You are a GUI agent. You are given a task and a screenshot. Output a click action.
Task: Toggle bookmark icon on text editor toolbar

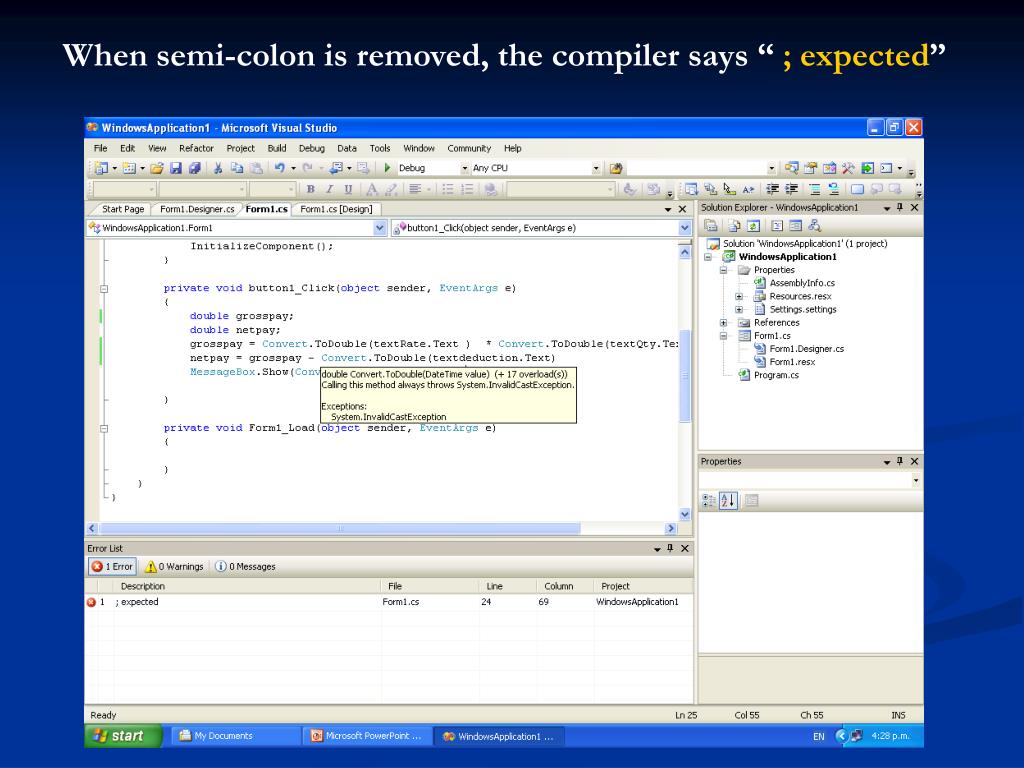[857, 189]
